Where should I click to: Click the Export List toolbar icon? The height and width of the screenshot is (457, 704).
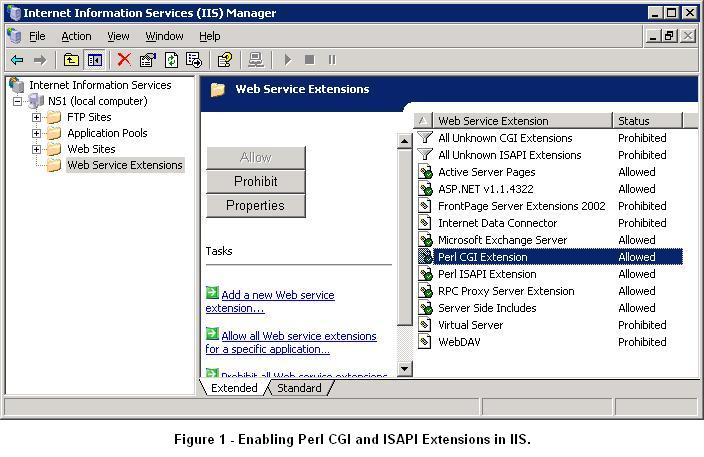coord(194,60)
